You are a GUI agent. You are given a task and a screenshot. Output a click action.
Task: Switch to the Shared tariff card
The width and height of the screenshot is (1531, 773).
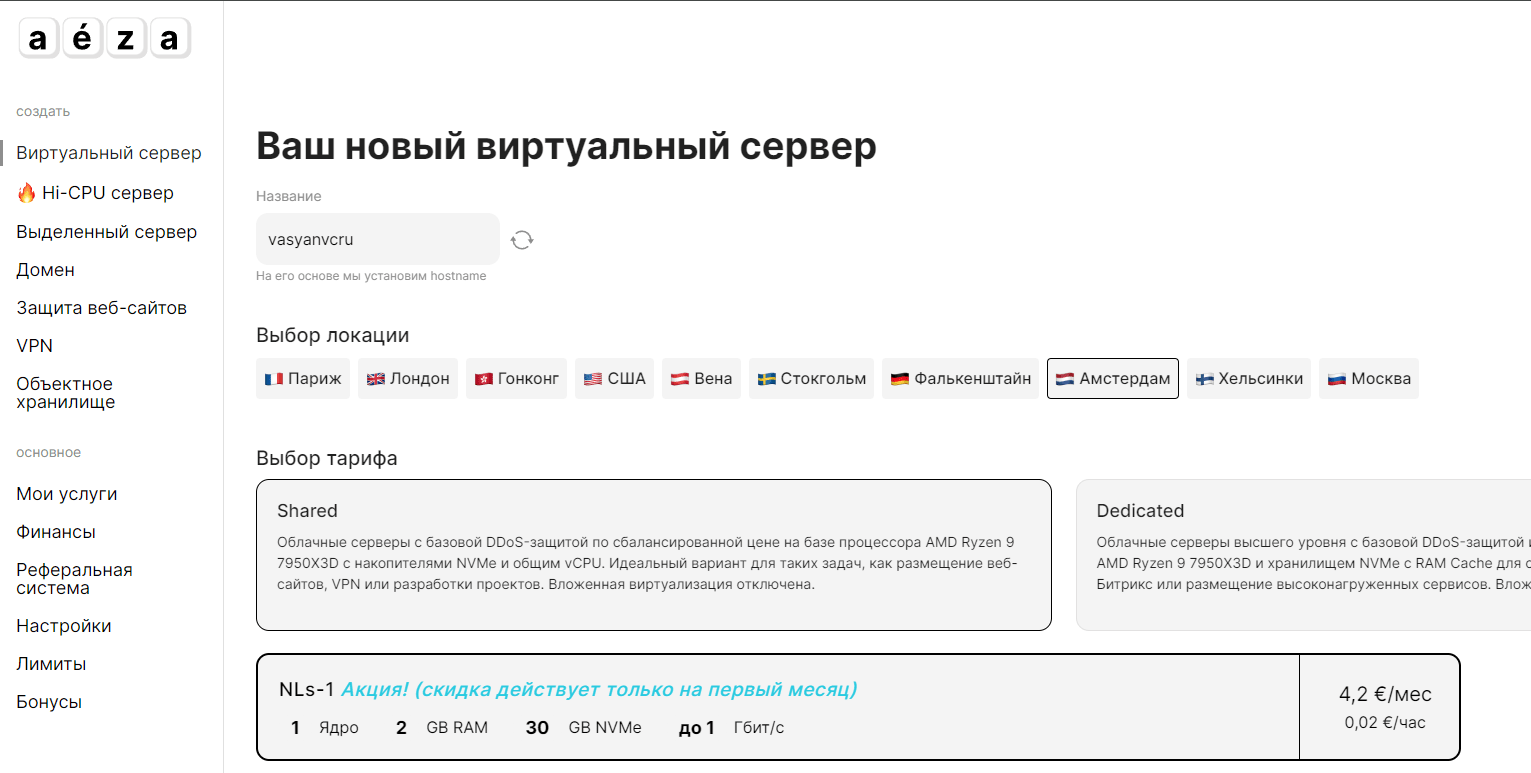[x=654, y=554]
